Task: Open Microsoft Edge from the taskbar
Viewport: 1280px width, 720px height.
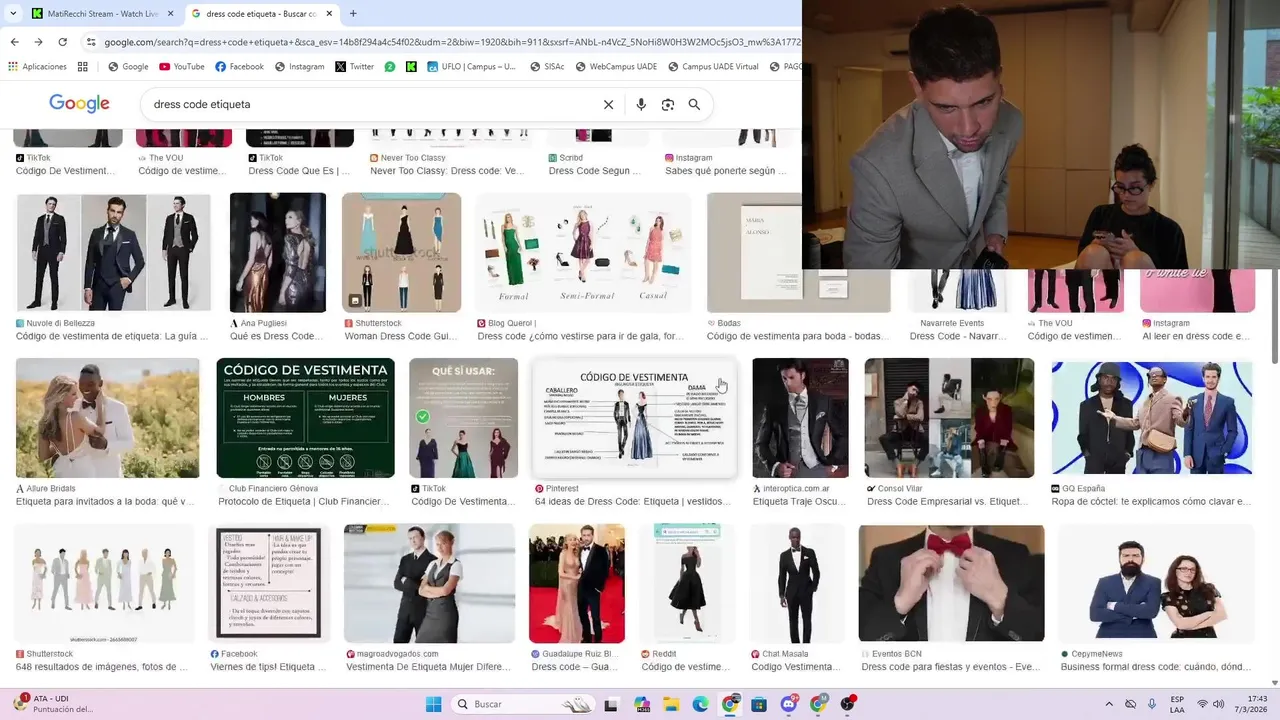Action: point(700,704)
